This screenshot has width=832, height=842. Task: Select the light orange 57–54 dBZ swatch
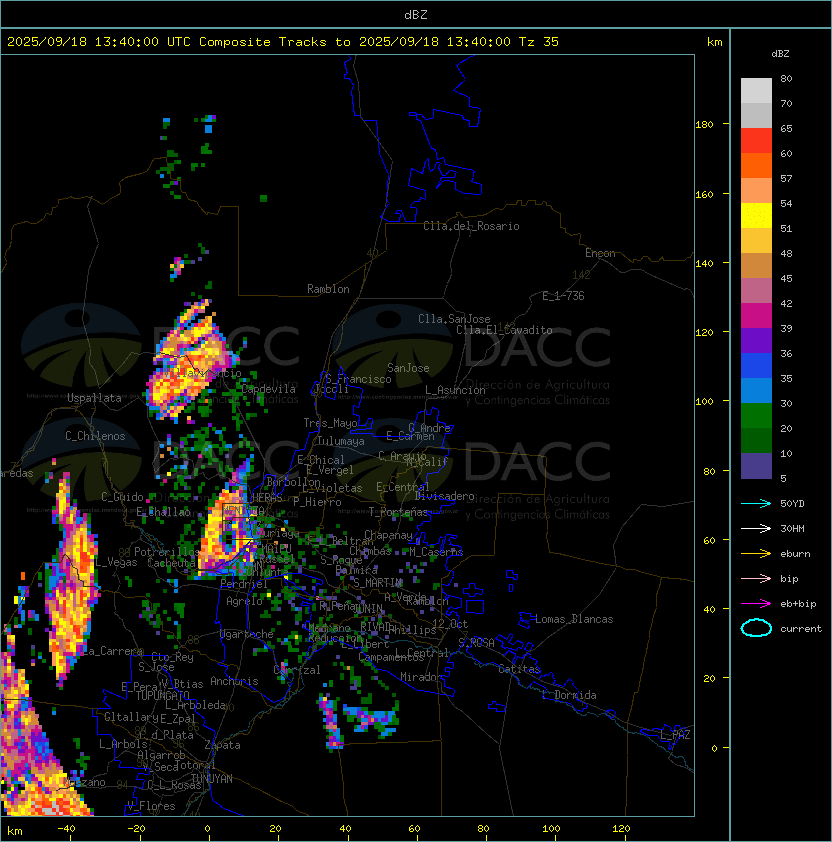point(756,191)
